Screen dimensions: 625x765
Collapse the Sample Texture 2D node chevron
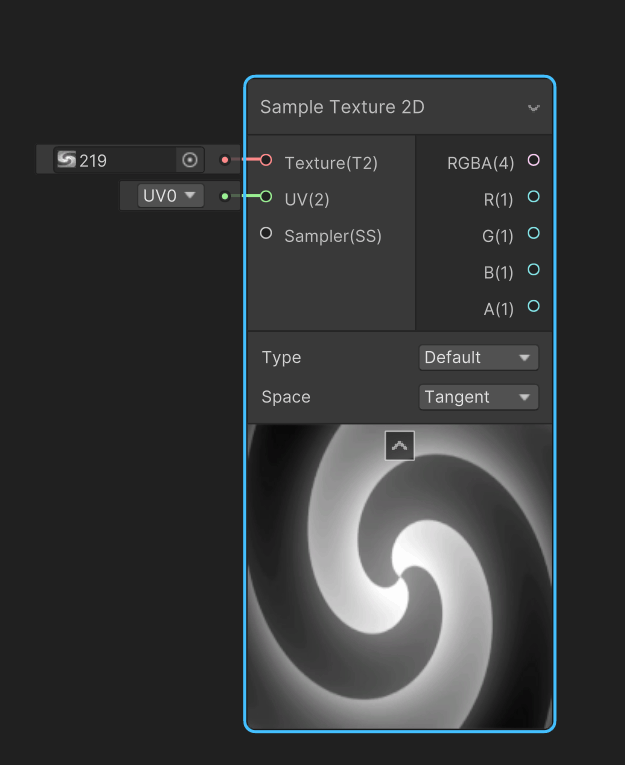[534, 108]
